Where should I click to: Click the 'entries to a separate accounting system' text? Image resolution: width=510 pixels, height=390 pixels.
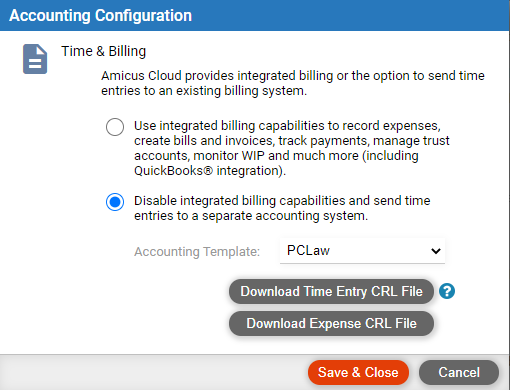(251, 216)
